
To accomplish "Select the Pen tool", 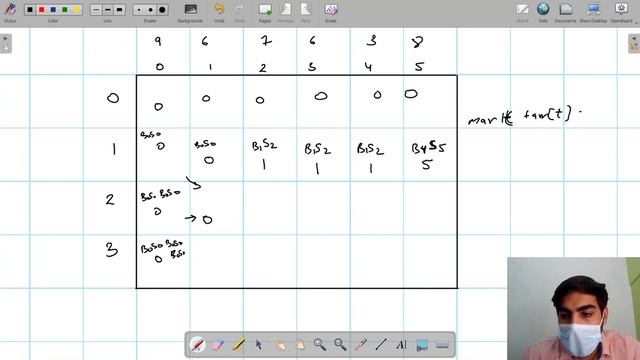I will pos(198,345).
